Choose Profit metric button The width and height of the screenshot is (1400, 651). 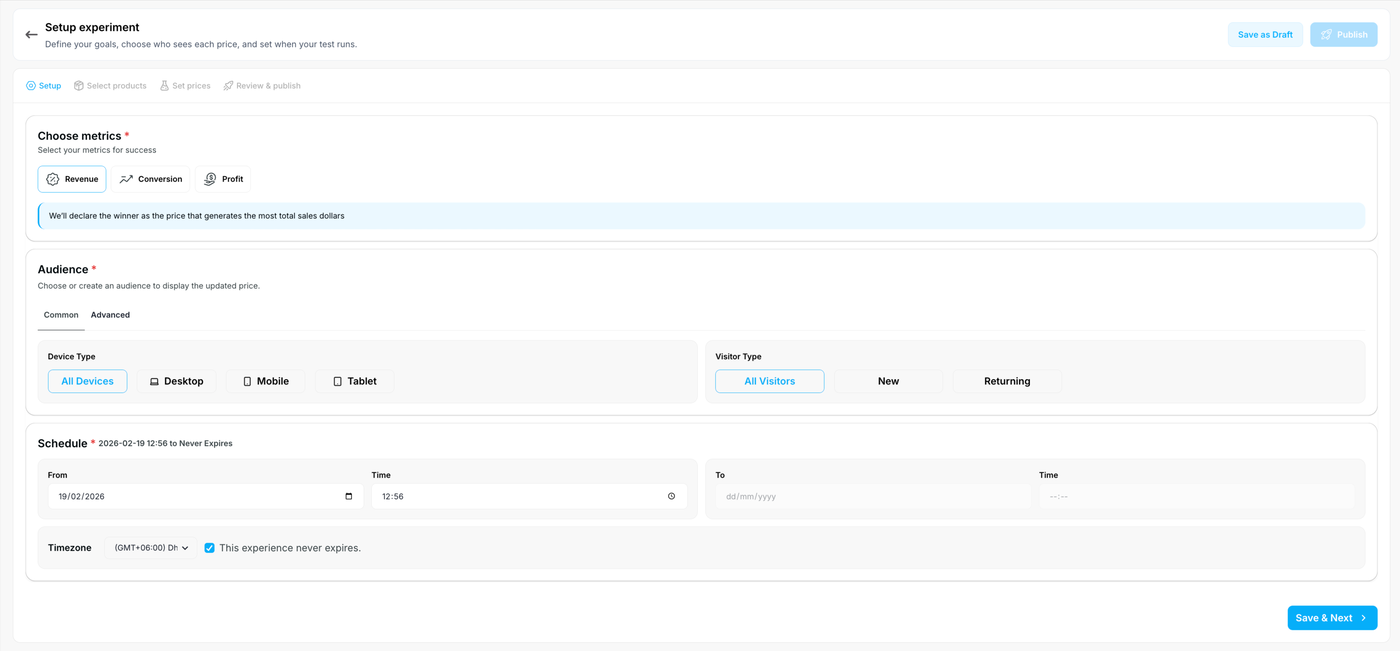[223, 179]
